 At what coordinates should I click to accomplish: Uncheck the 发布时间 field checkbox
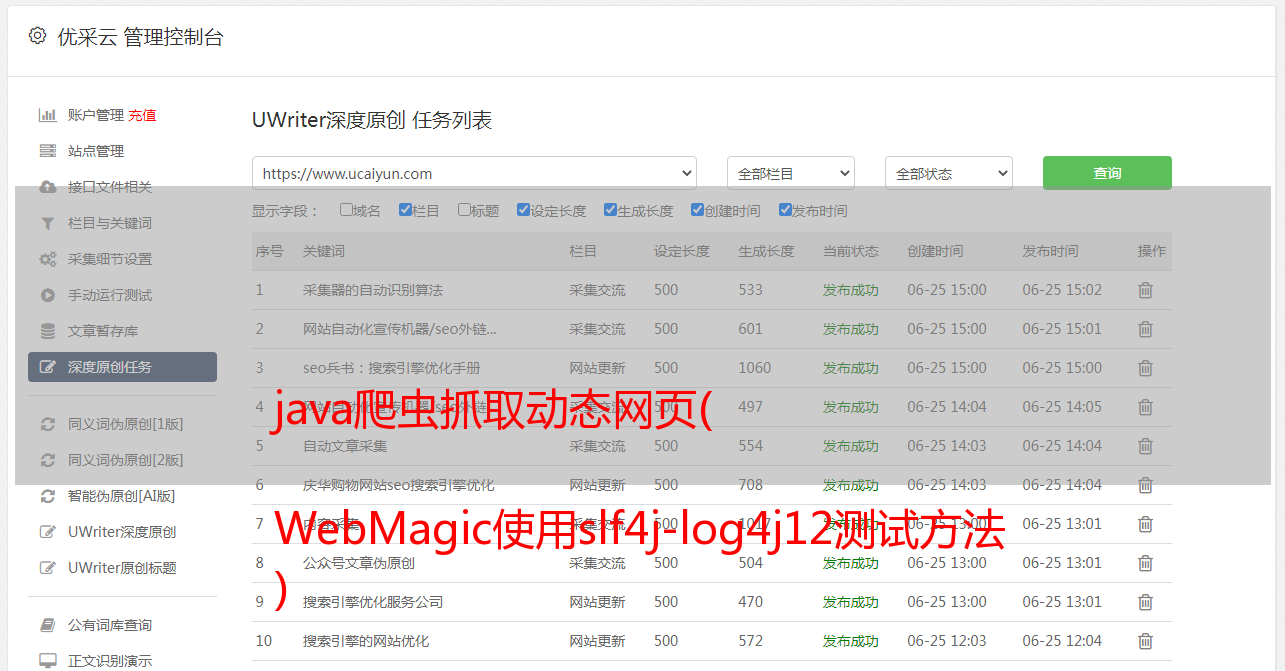(x=785, y=210)
